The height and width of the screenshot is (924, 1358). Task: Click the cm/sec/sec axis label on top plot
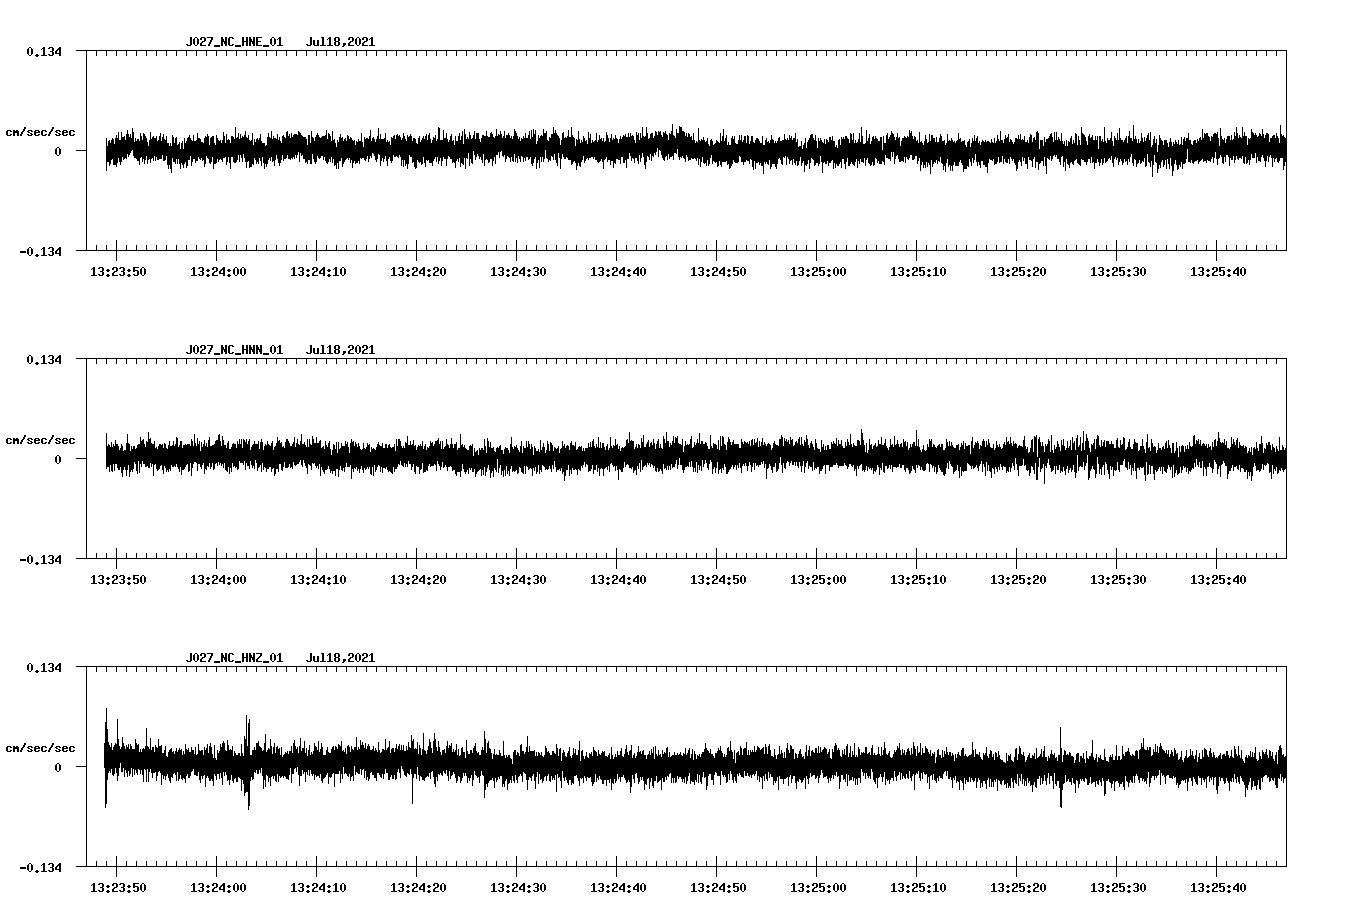tap(40, 131)
